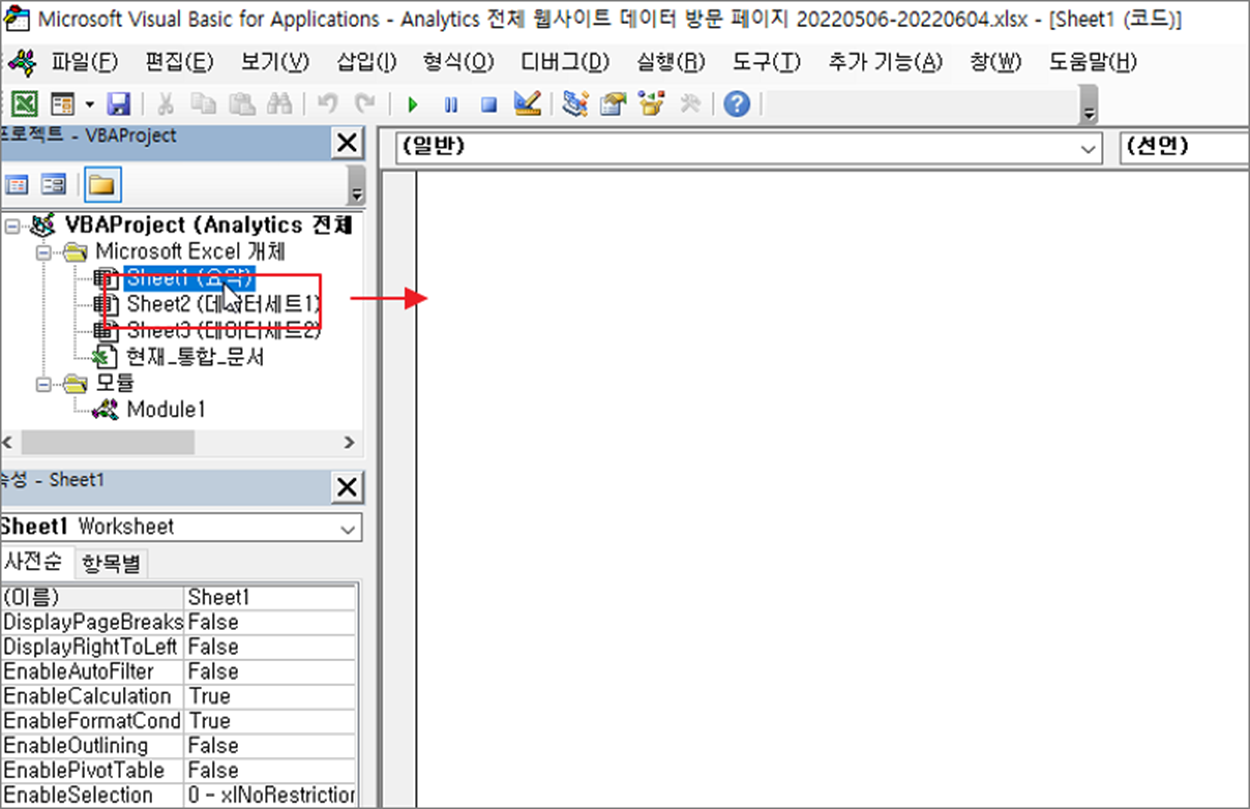
Task: Open the 삽입(I) menu
Action: point(367,62)
